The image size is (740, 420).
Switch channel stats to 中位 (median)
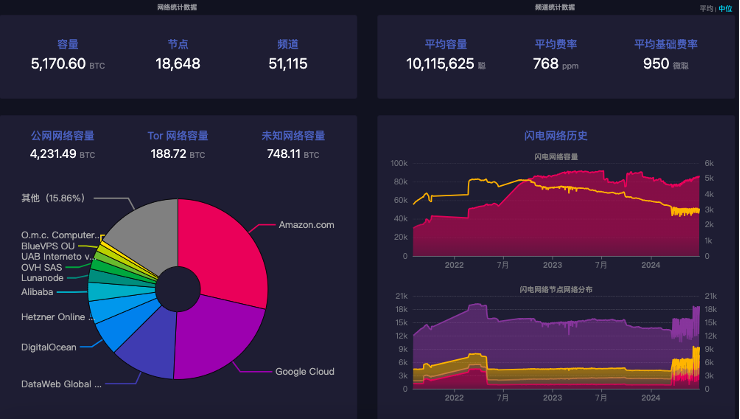tap(725, 7)
